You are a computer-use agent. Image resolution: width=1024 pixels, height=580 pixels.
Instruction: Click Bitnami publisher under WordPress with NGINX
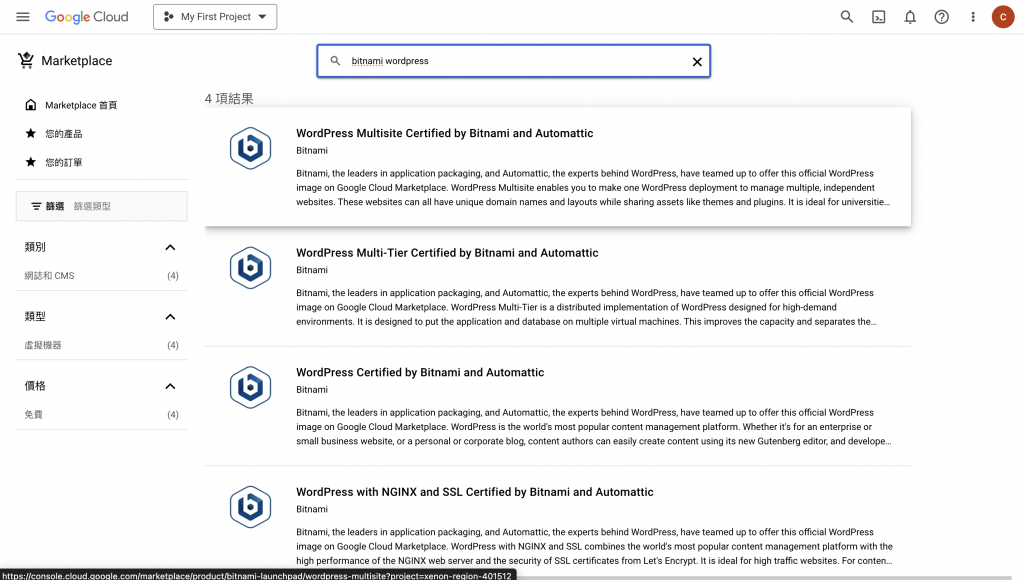tap(312, 509)
